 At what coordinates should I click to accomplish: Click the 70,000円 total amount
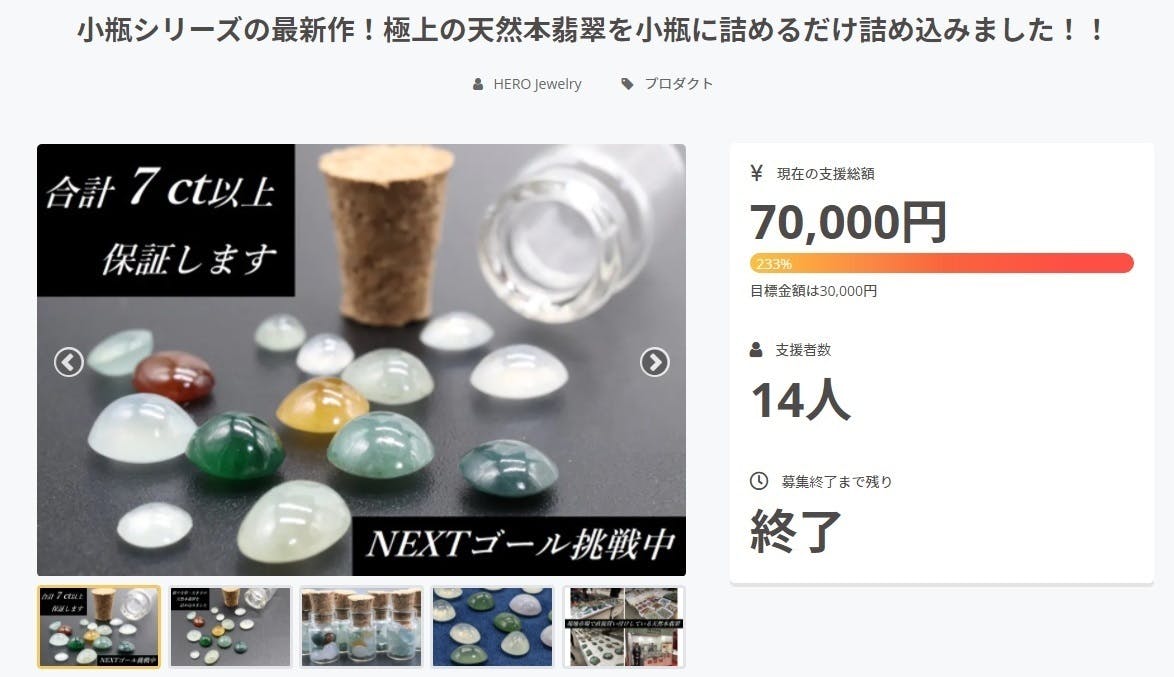click(848, 222)
